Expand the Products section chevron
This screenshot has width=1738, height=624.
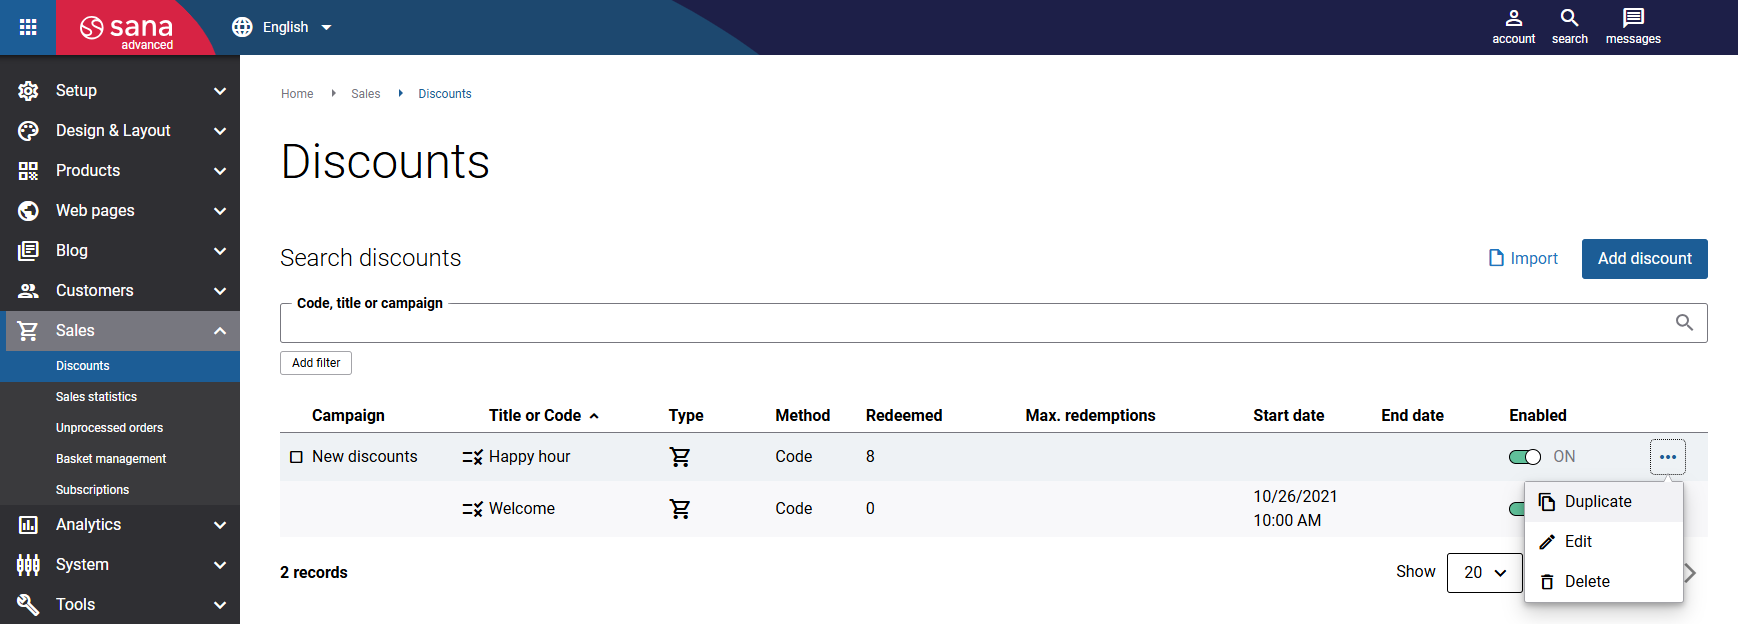[220, 171]
